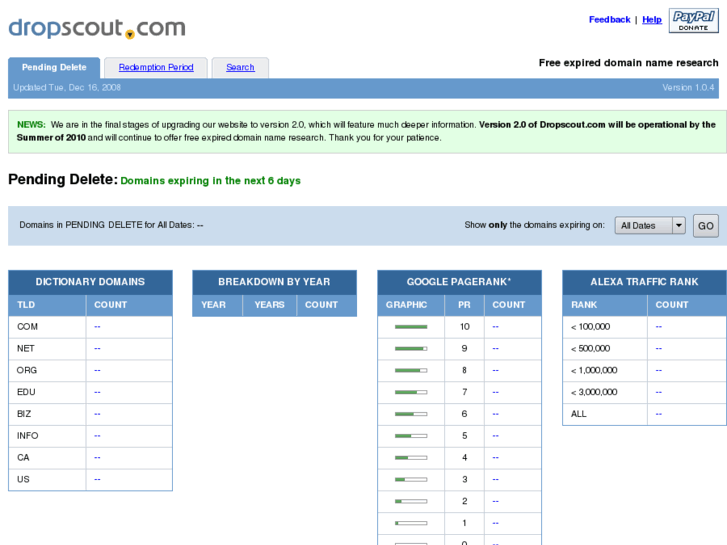Click the PageRank 8 count link
The height and width of the screenshot is (545, 727).
click(x=496, y=370)
